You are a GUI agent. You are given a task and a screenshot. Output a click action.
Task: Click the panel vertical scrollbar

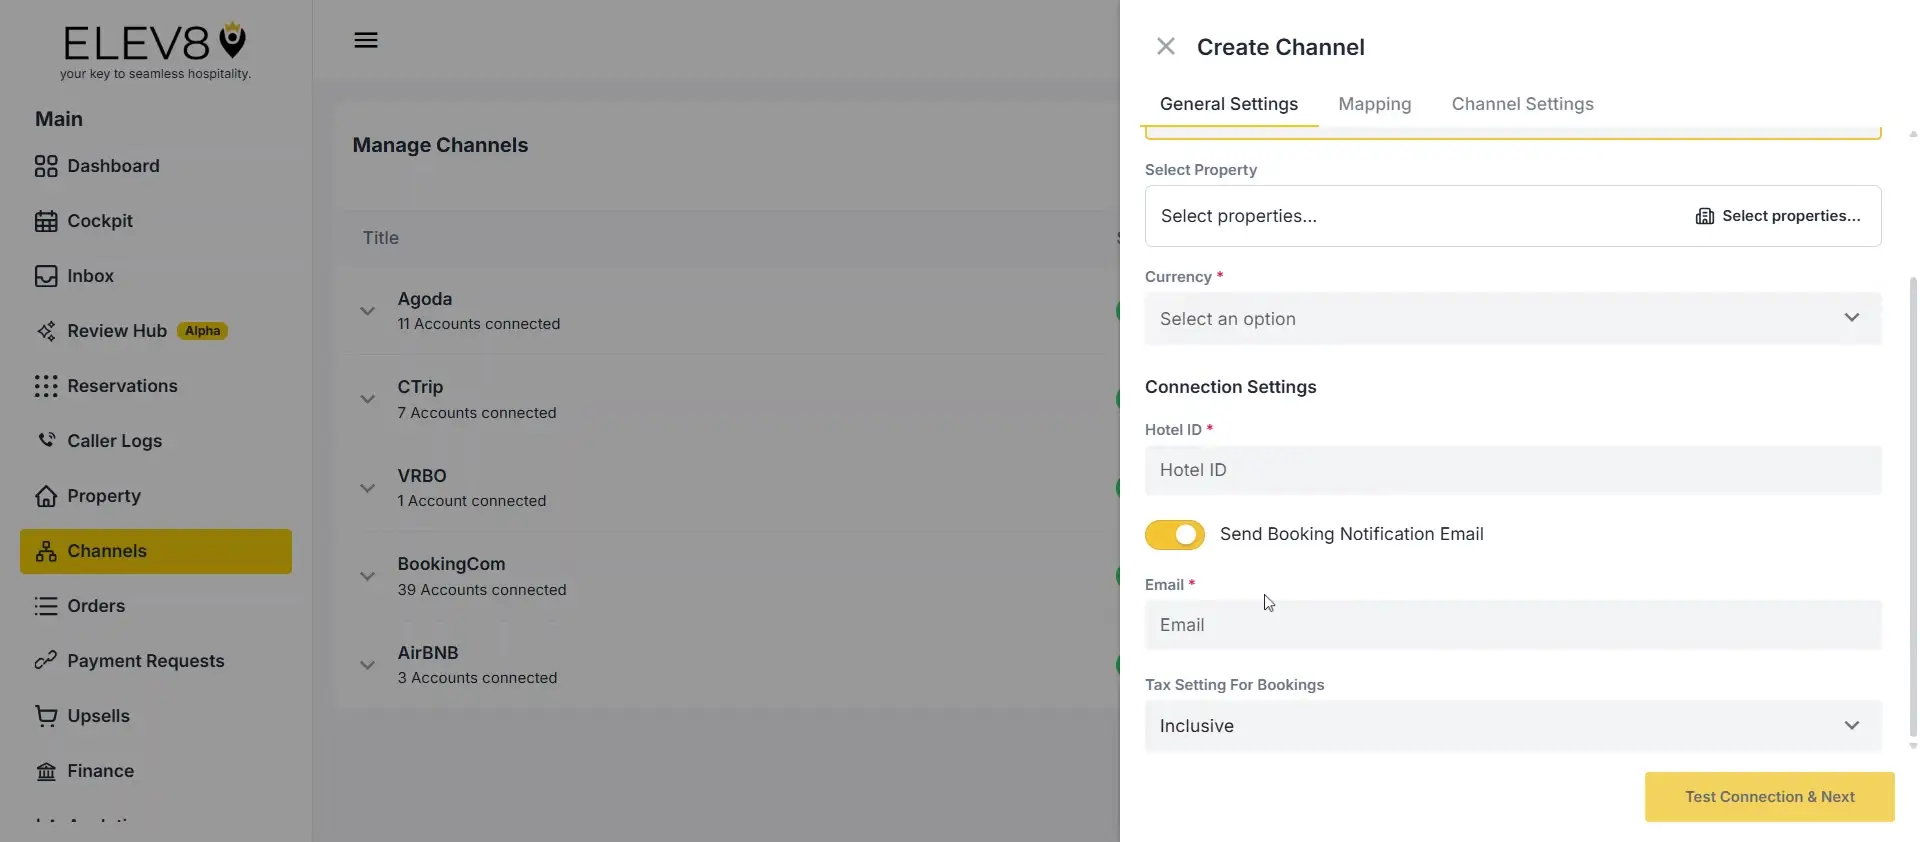(1913, 505)
